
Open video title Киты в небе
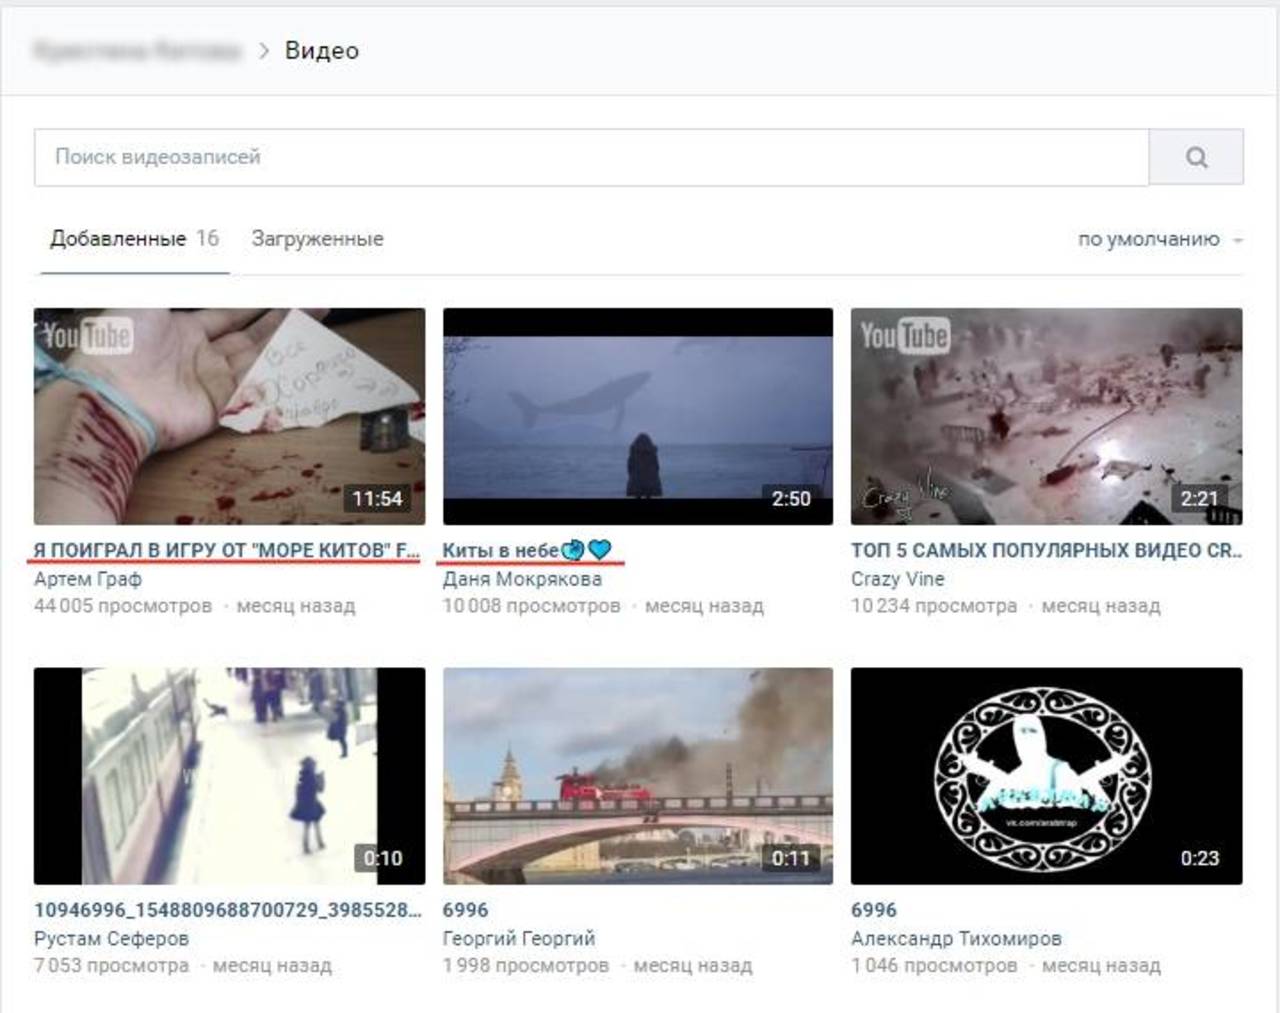[526, 550]
